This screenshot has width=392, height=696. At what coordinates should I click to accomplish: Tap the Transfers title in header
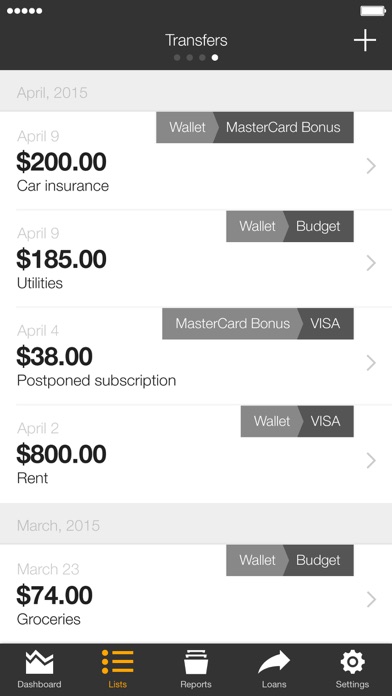click(196, 40)
